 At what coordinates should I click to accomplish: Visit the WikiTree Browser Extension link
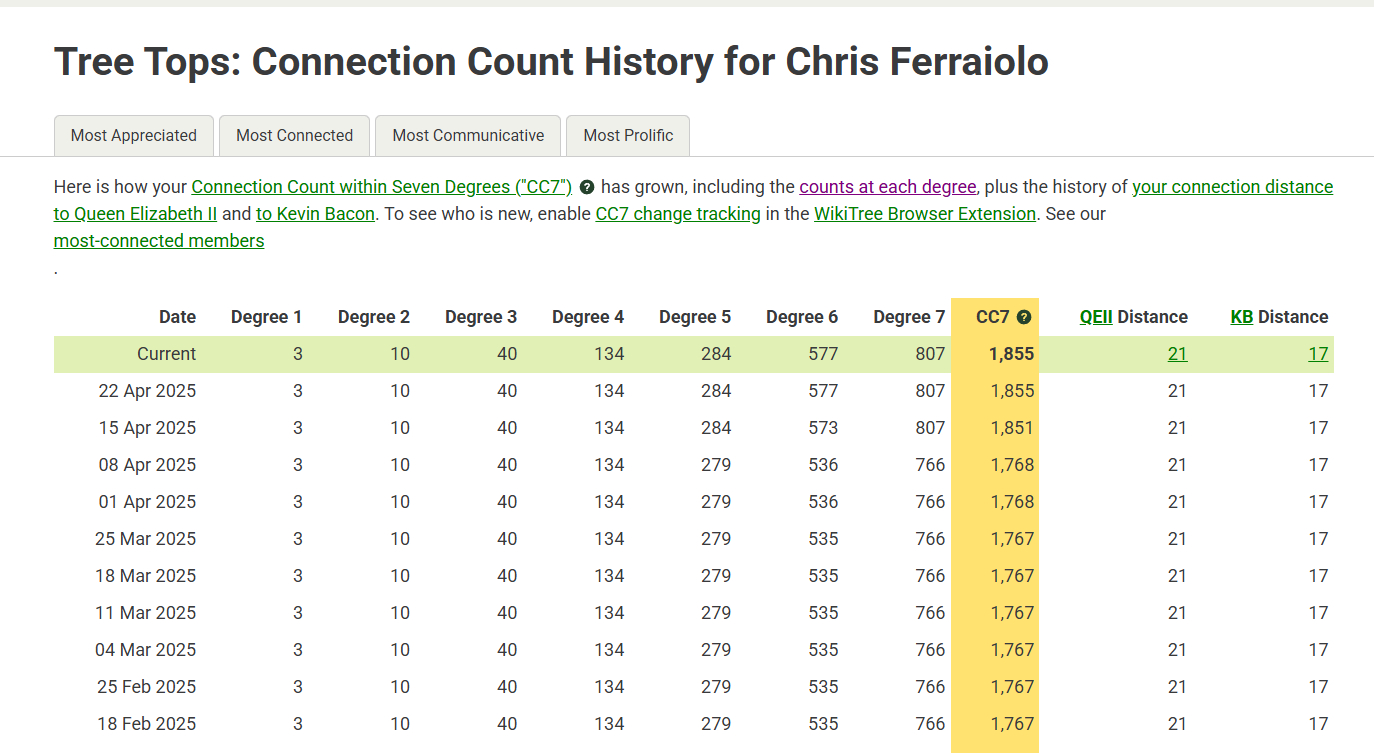(925, 214)
